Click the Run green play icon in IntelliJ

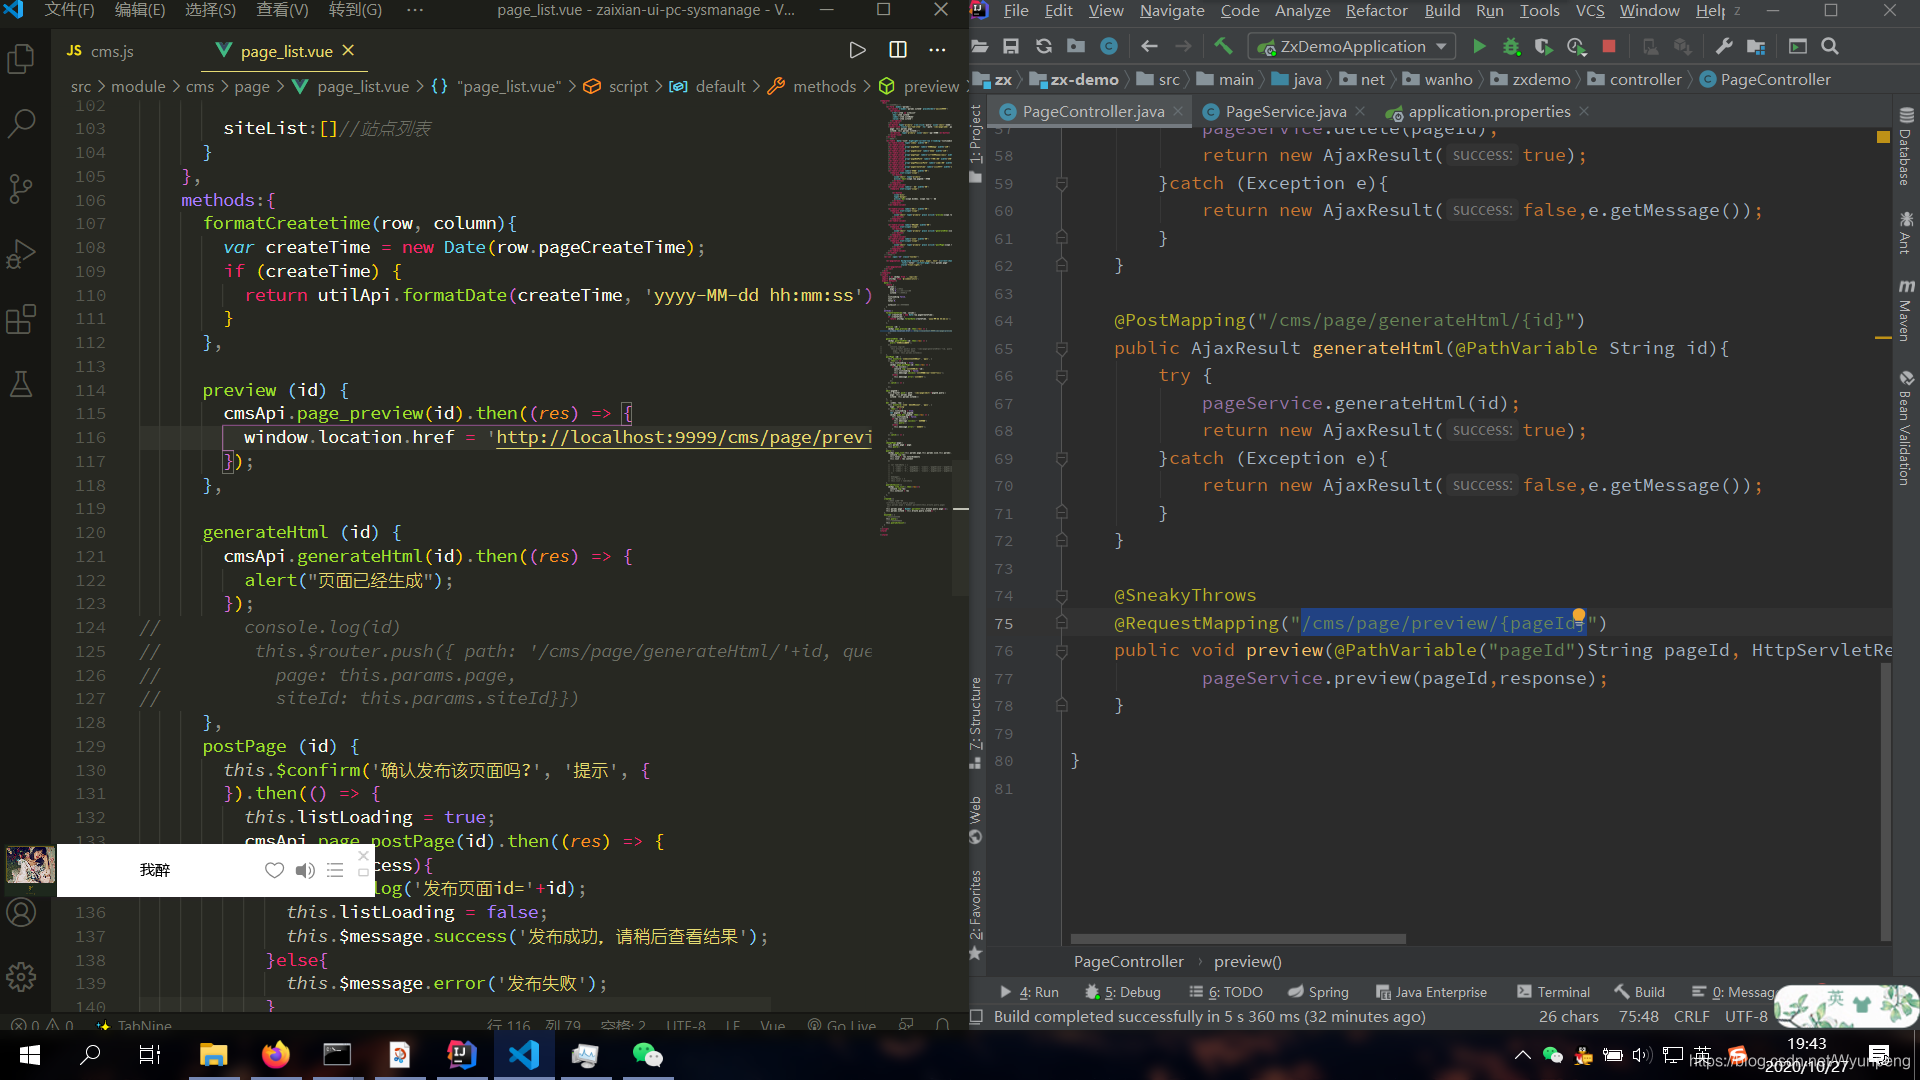1479,46
